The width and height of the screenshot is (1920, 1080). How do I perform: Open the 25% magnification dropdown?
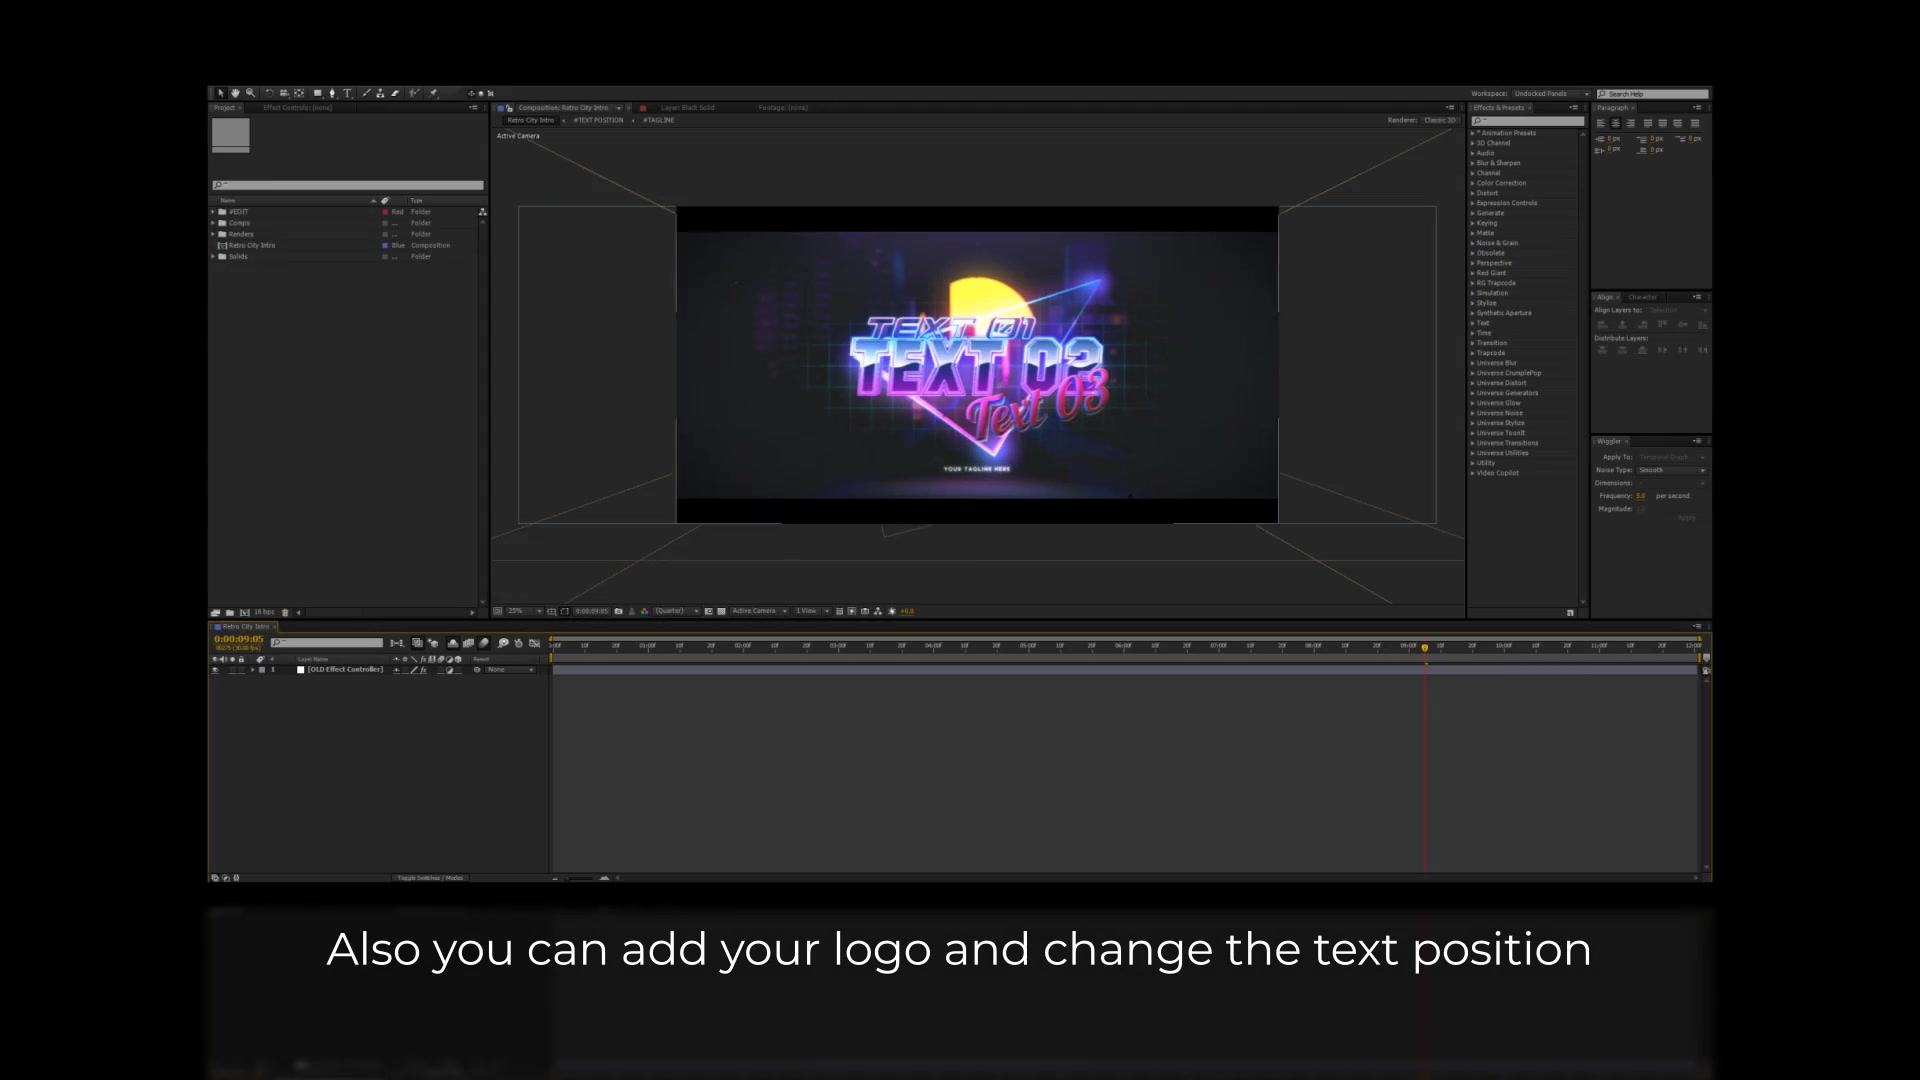tap(524, 611)
